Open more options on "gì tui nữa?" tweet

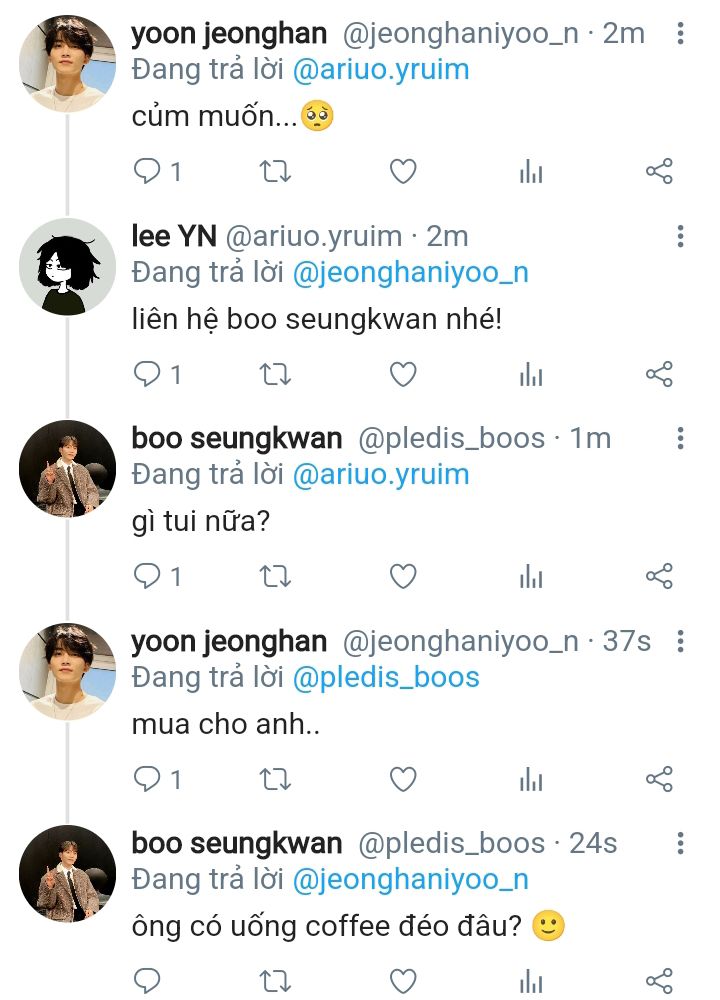pyautogui.click(x=680, y=439)
